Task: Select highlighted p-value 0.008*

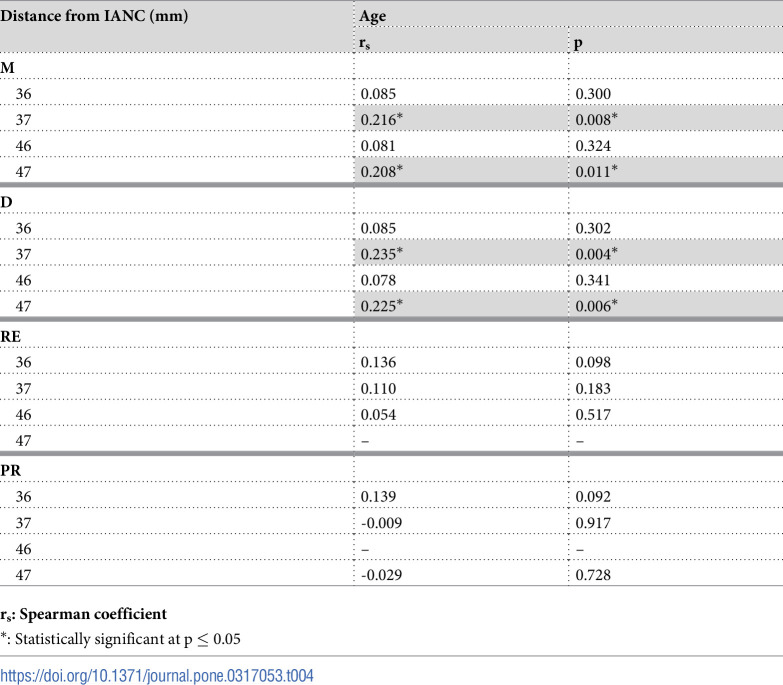Action: [596, 119]
